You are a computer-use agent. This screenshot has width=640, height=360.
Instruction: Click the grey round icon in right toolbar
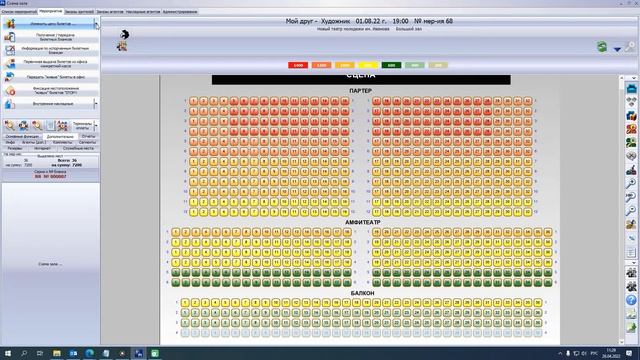point(631,156)
